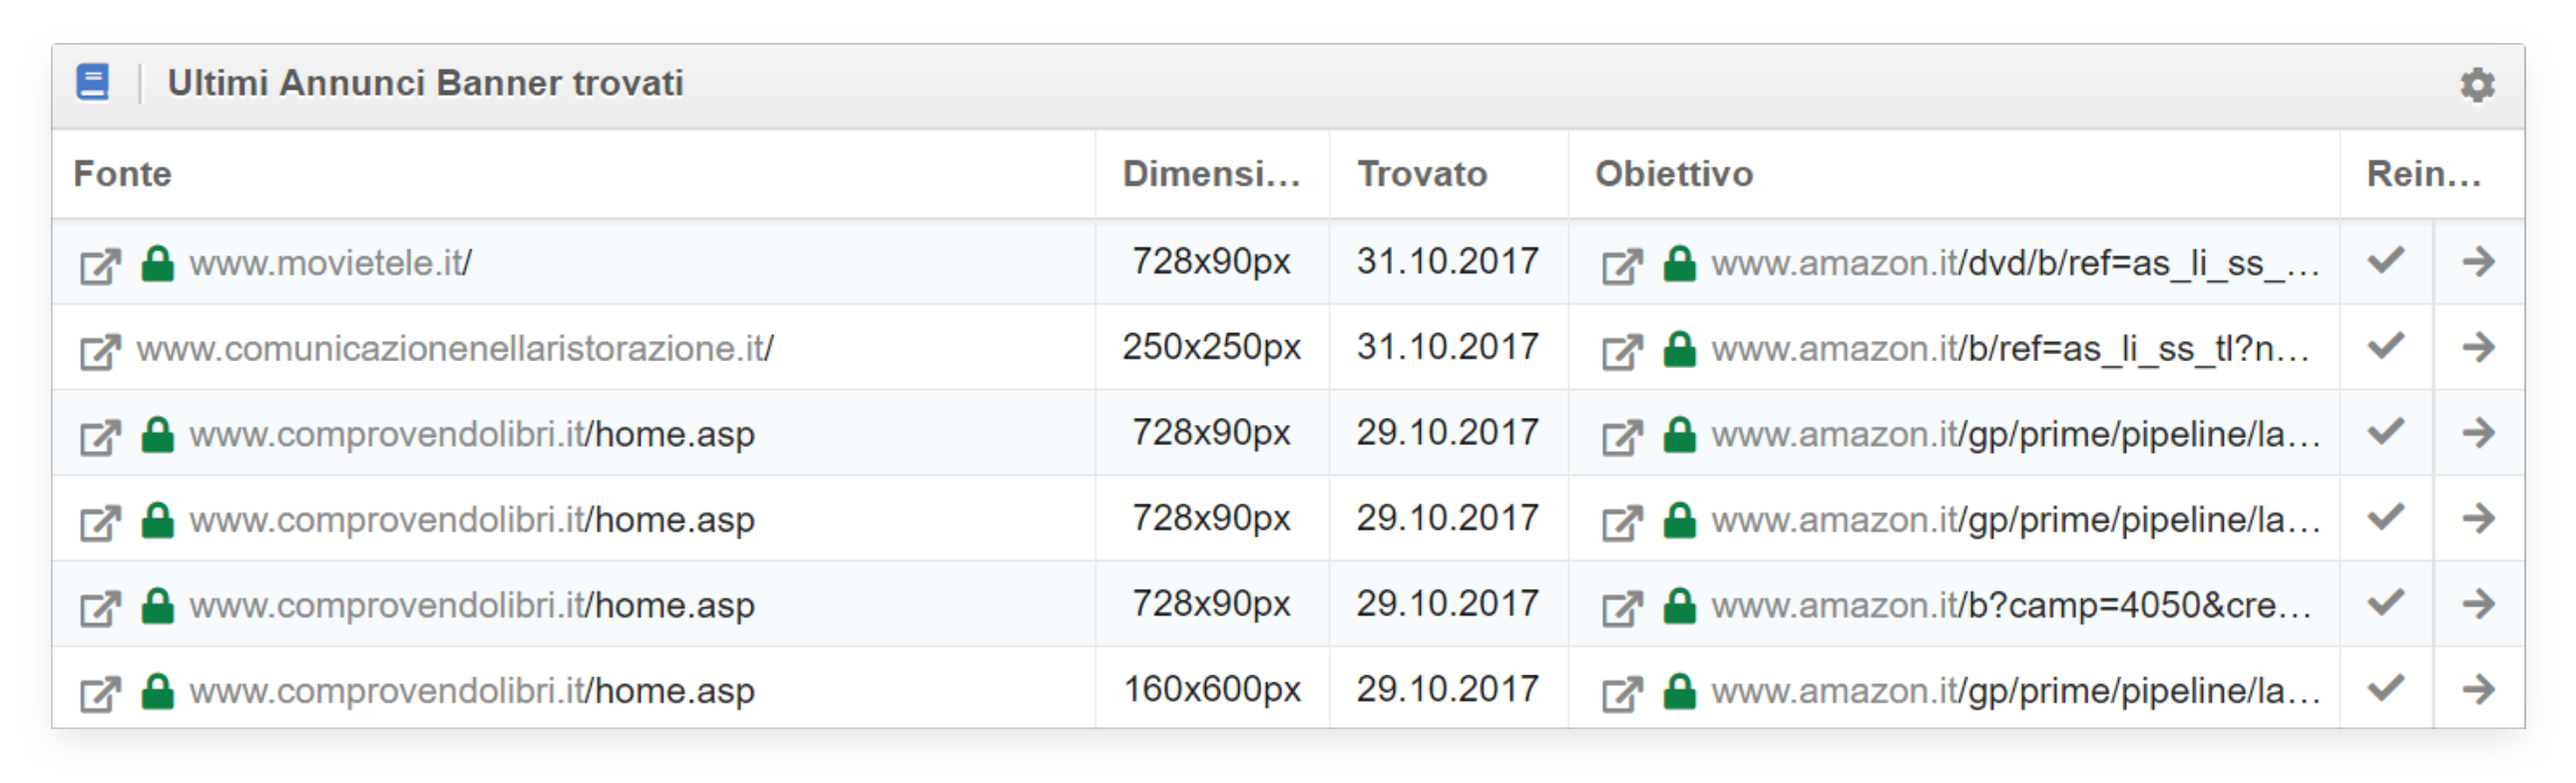
Task: Sort by the Obiettivo column header
Action: pyautogui.click(x=1673, y=174)
